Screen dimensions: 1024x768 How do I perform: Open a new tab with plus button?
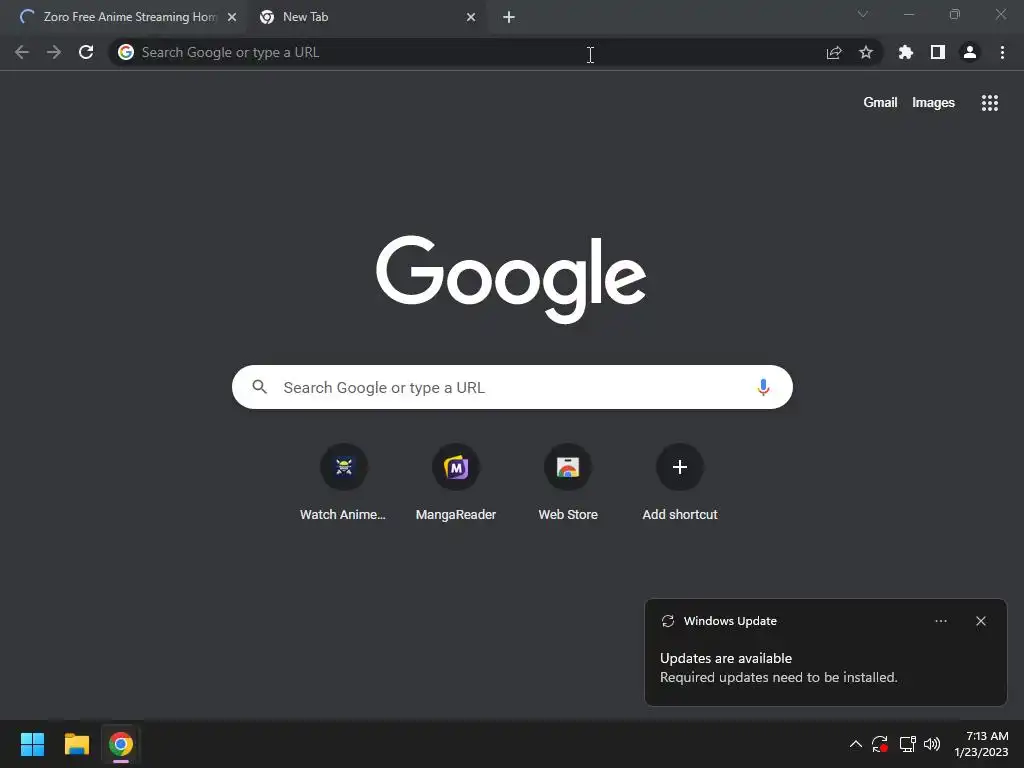pos(509,17)
